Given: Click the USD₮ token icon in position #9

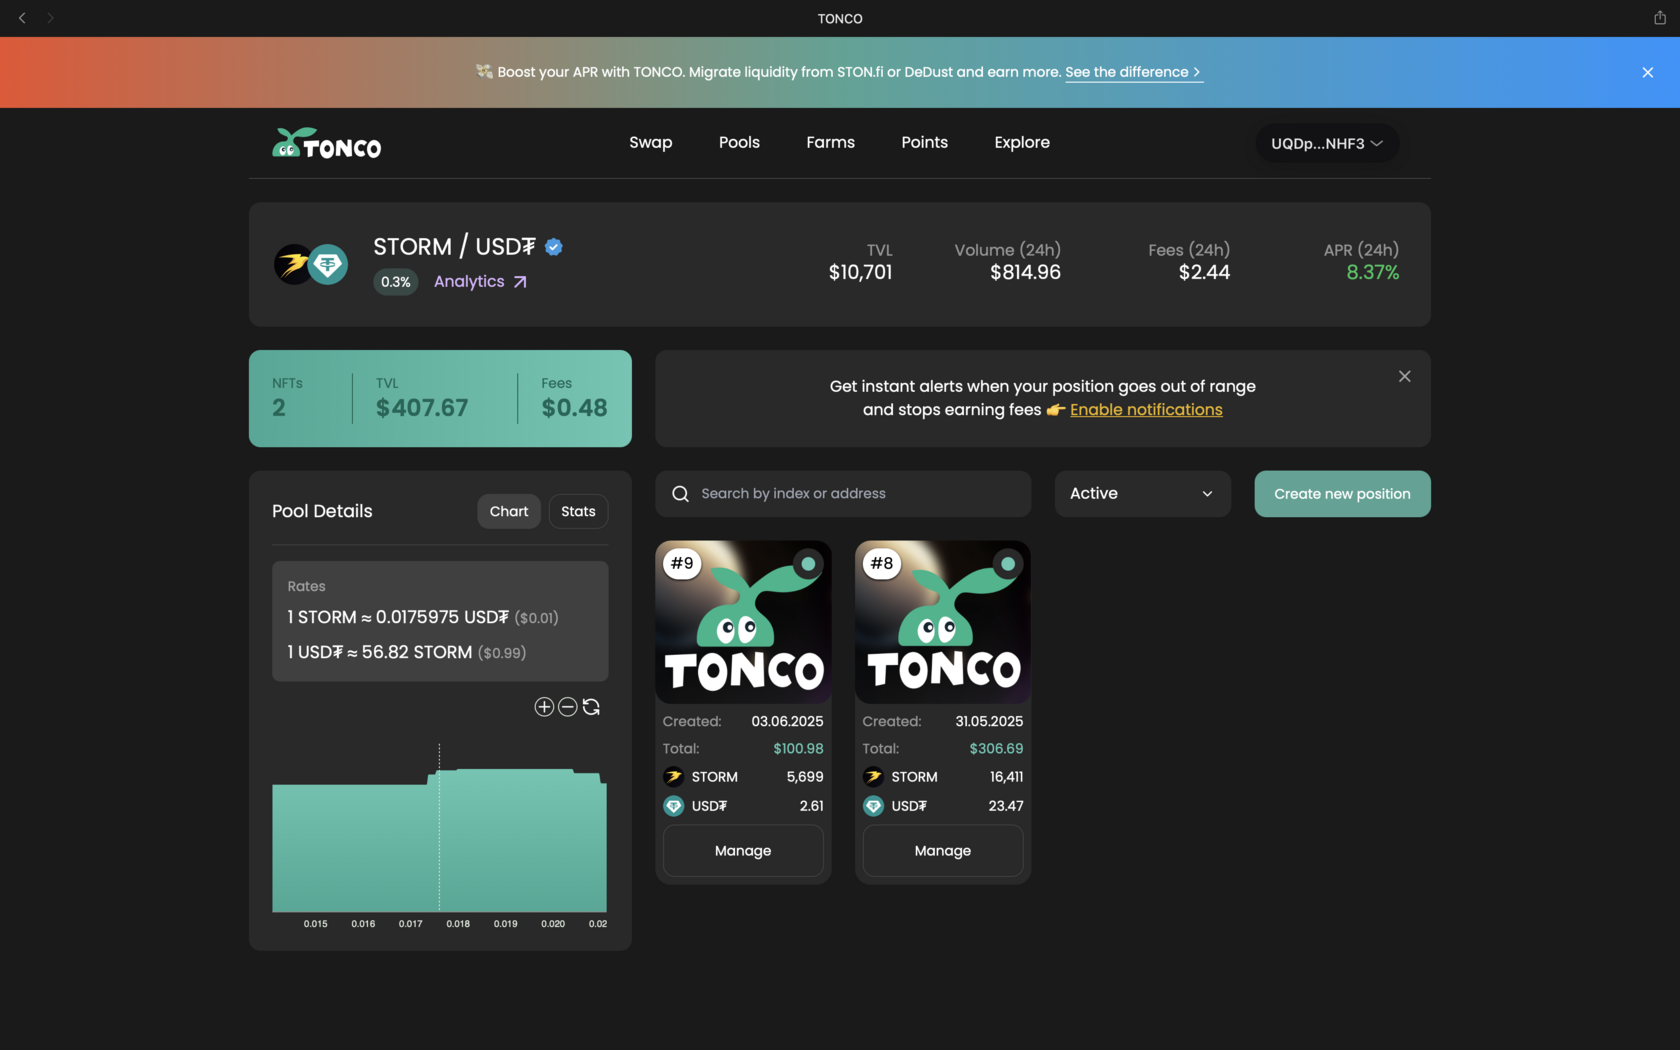Looking at the screenshot, I should click(674, 806).
